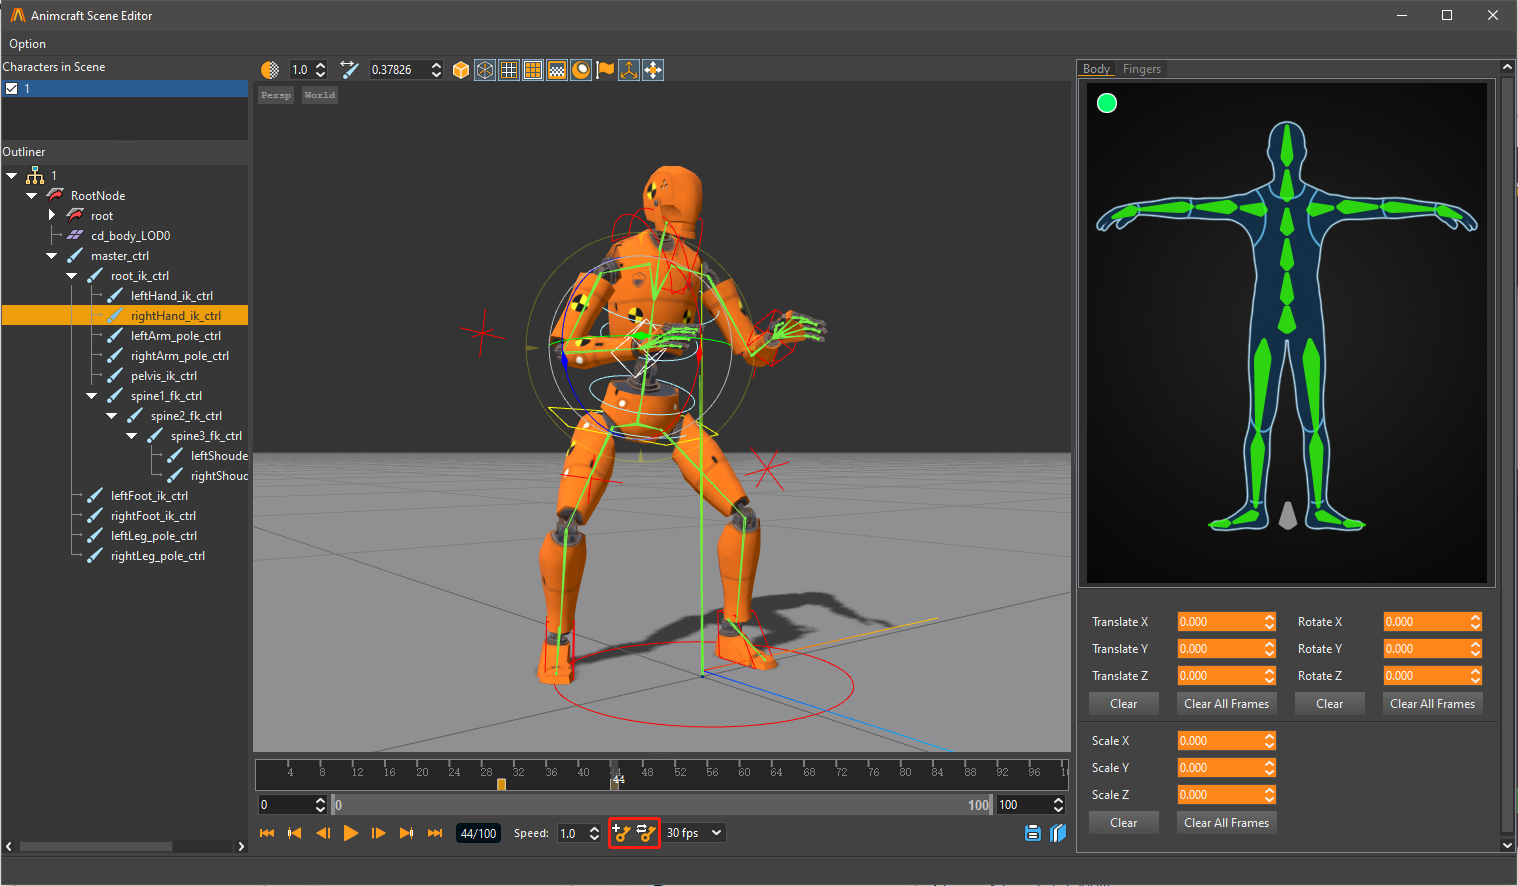Open the Option menu
The image size is (1518, 886).
pyautogui.click(x=27, y=44)
